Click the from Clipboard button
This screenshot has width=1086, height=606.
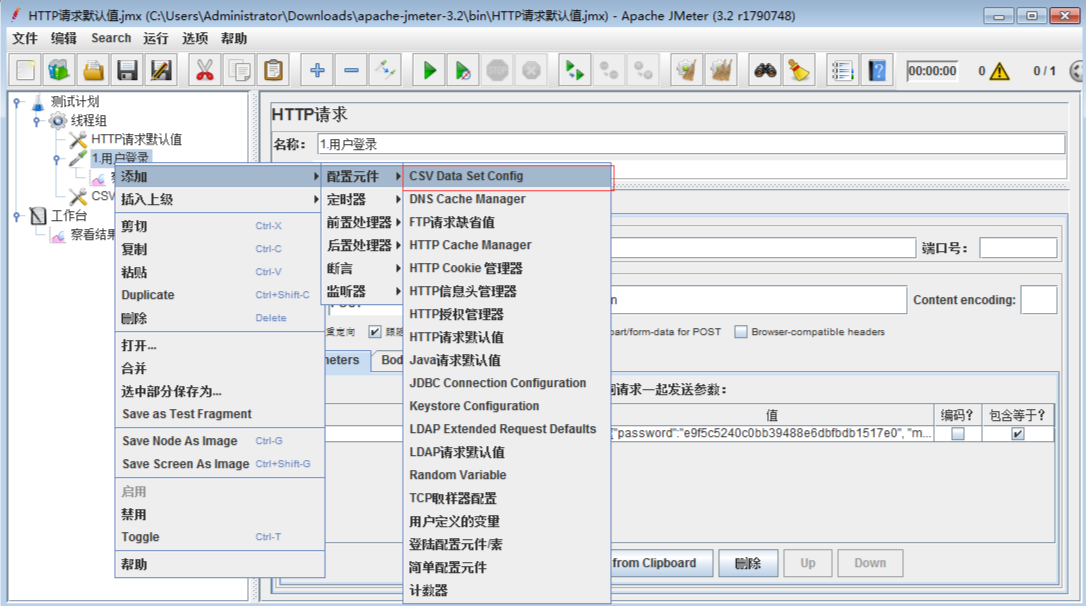(664, 563)
